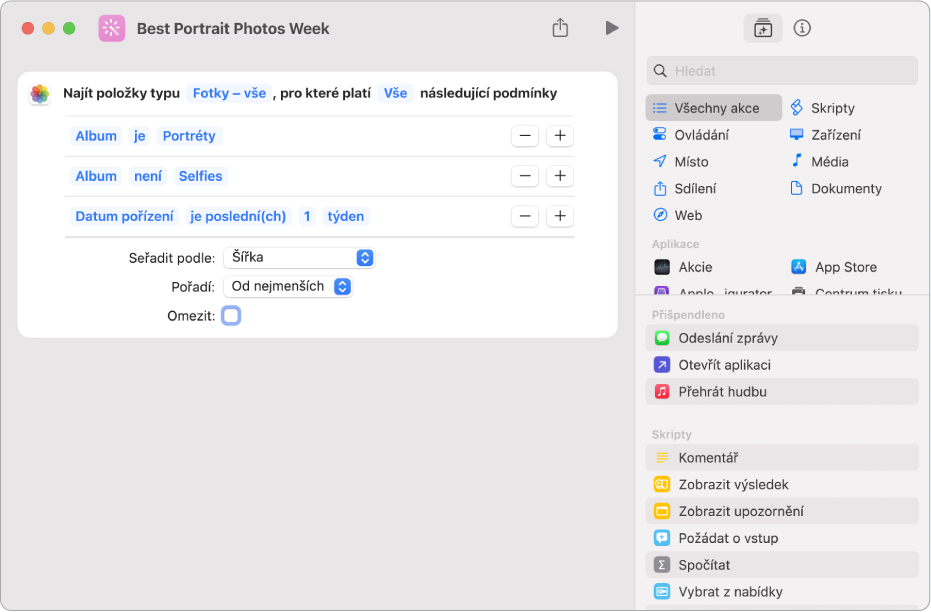Enable the Omezit checkbox
This screenshot has width=931, height=612.
click(231, 316)
